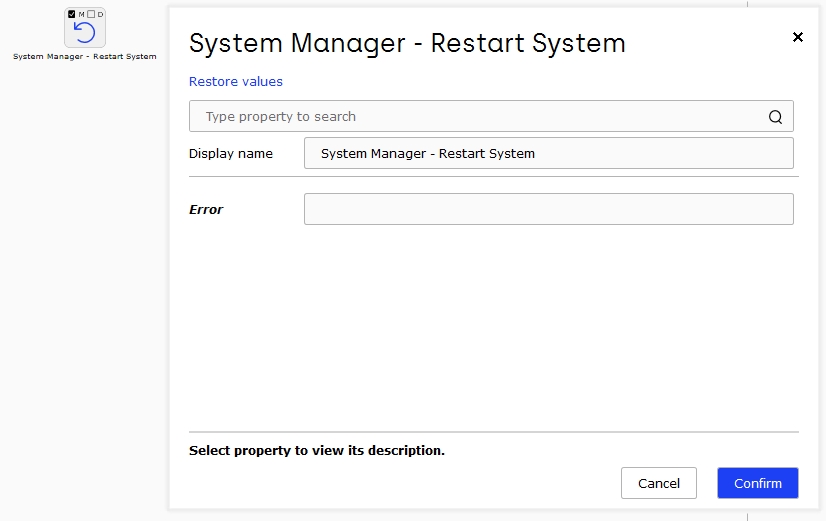
Task: Toggle the M checkbox on the node
Action: tap(72, 14)
